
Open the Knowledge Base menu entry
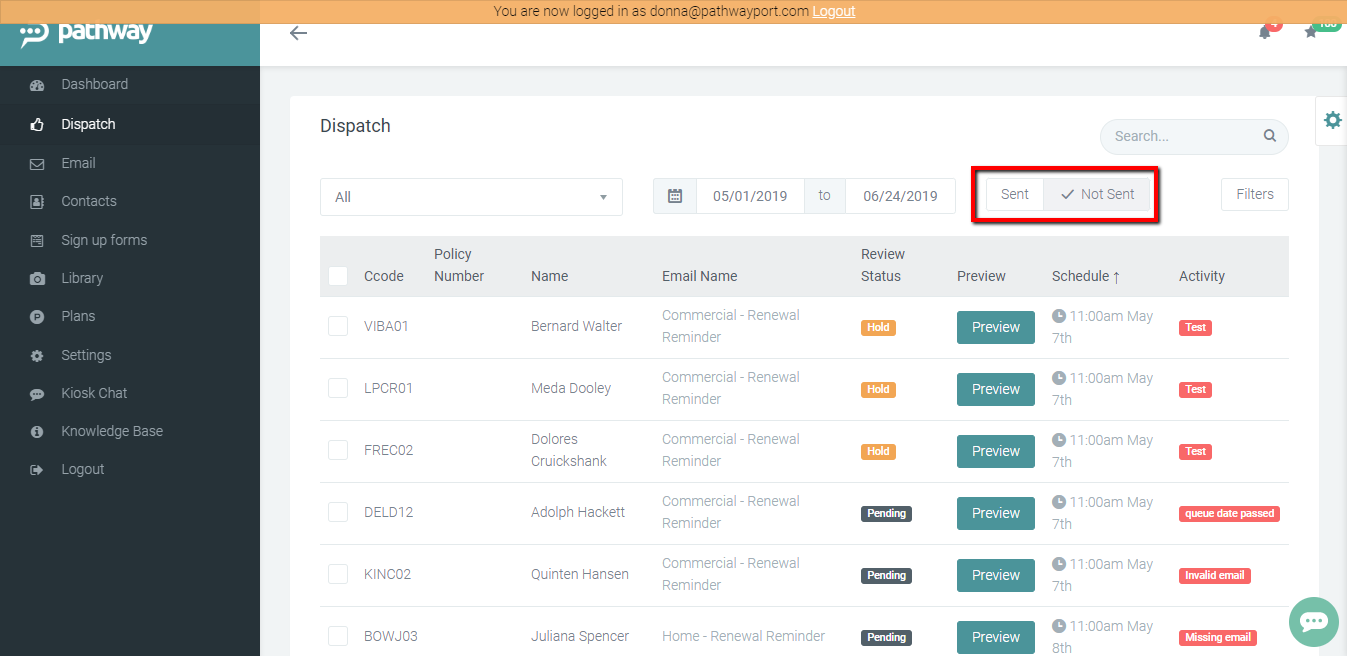point(110,430)
